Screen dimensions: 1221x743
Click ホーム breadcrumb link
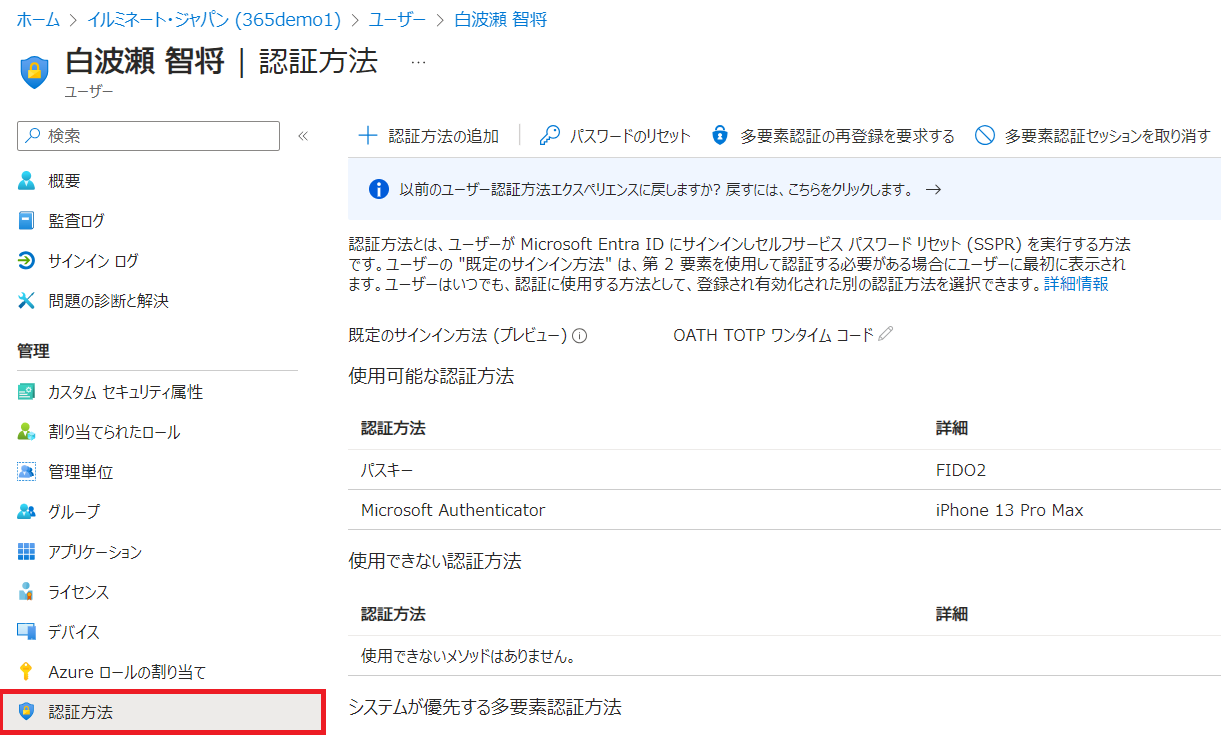point(38,19)
